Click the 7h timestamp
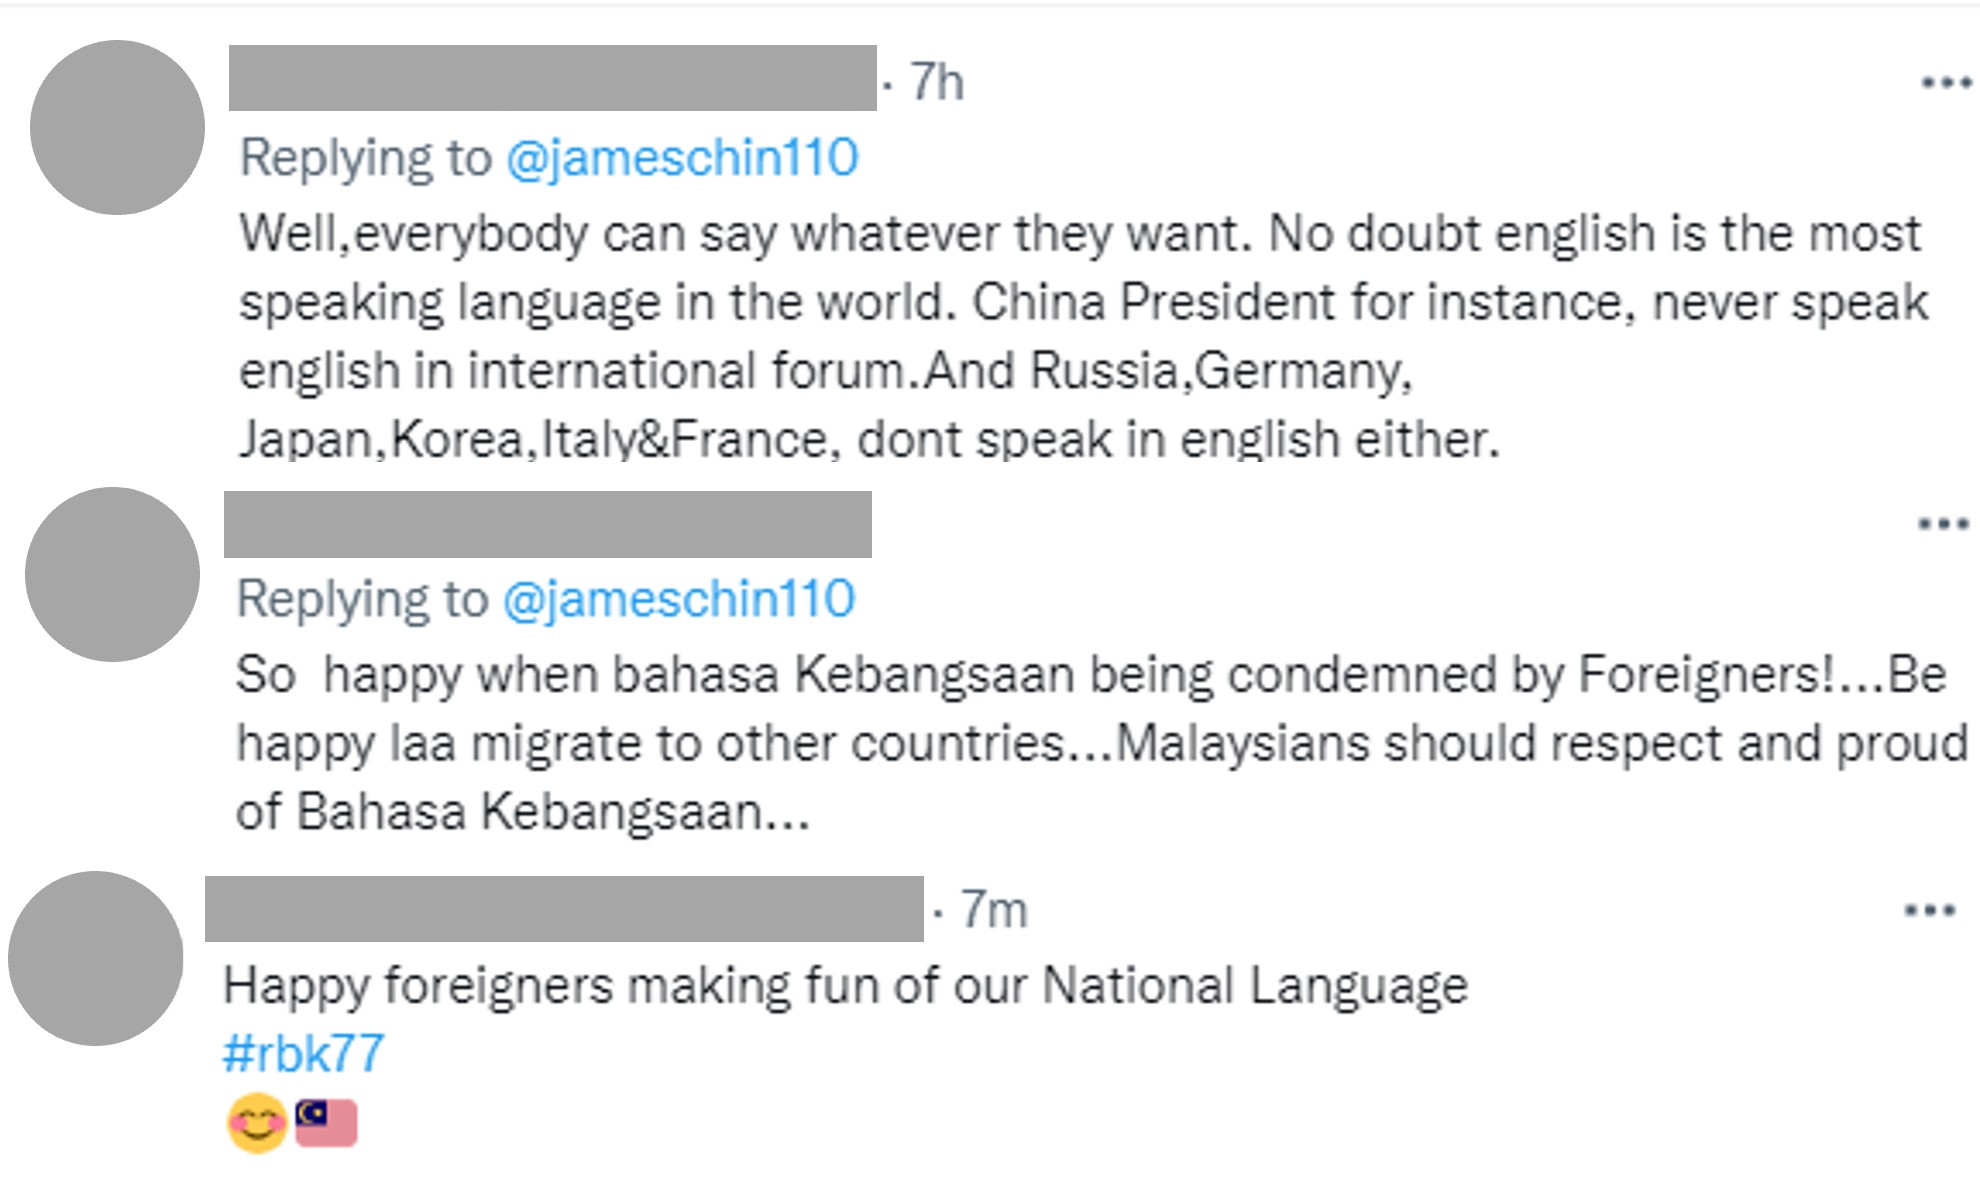The image size is (1980, 1185). coord(937,82)
